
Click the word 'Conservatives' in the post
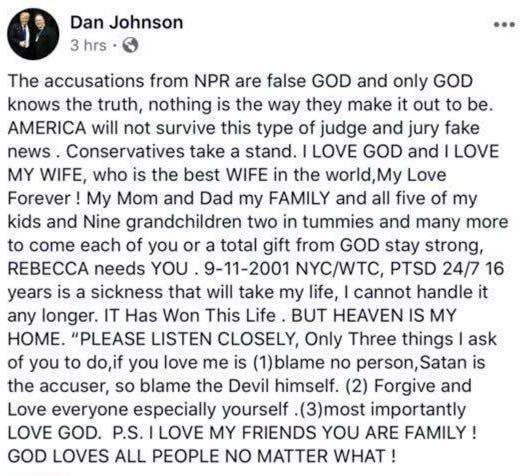(x=125, y=151)
